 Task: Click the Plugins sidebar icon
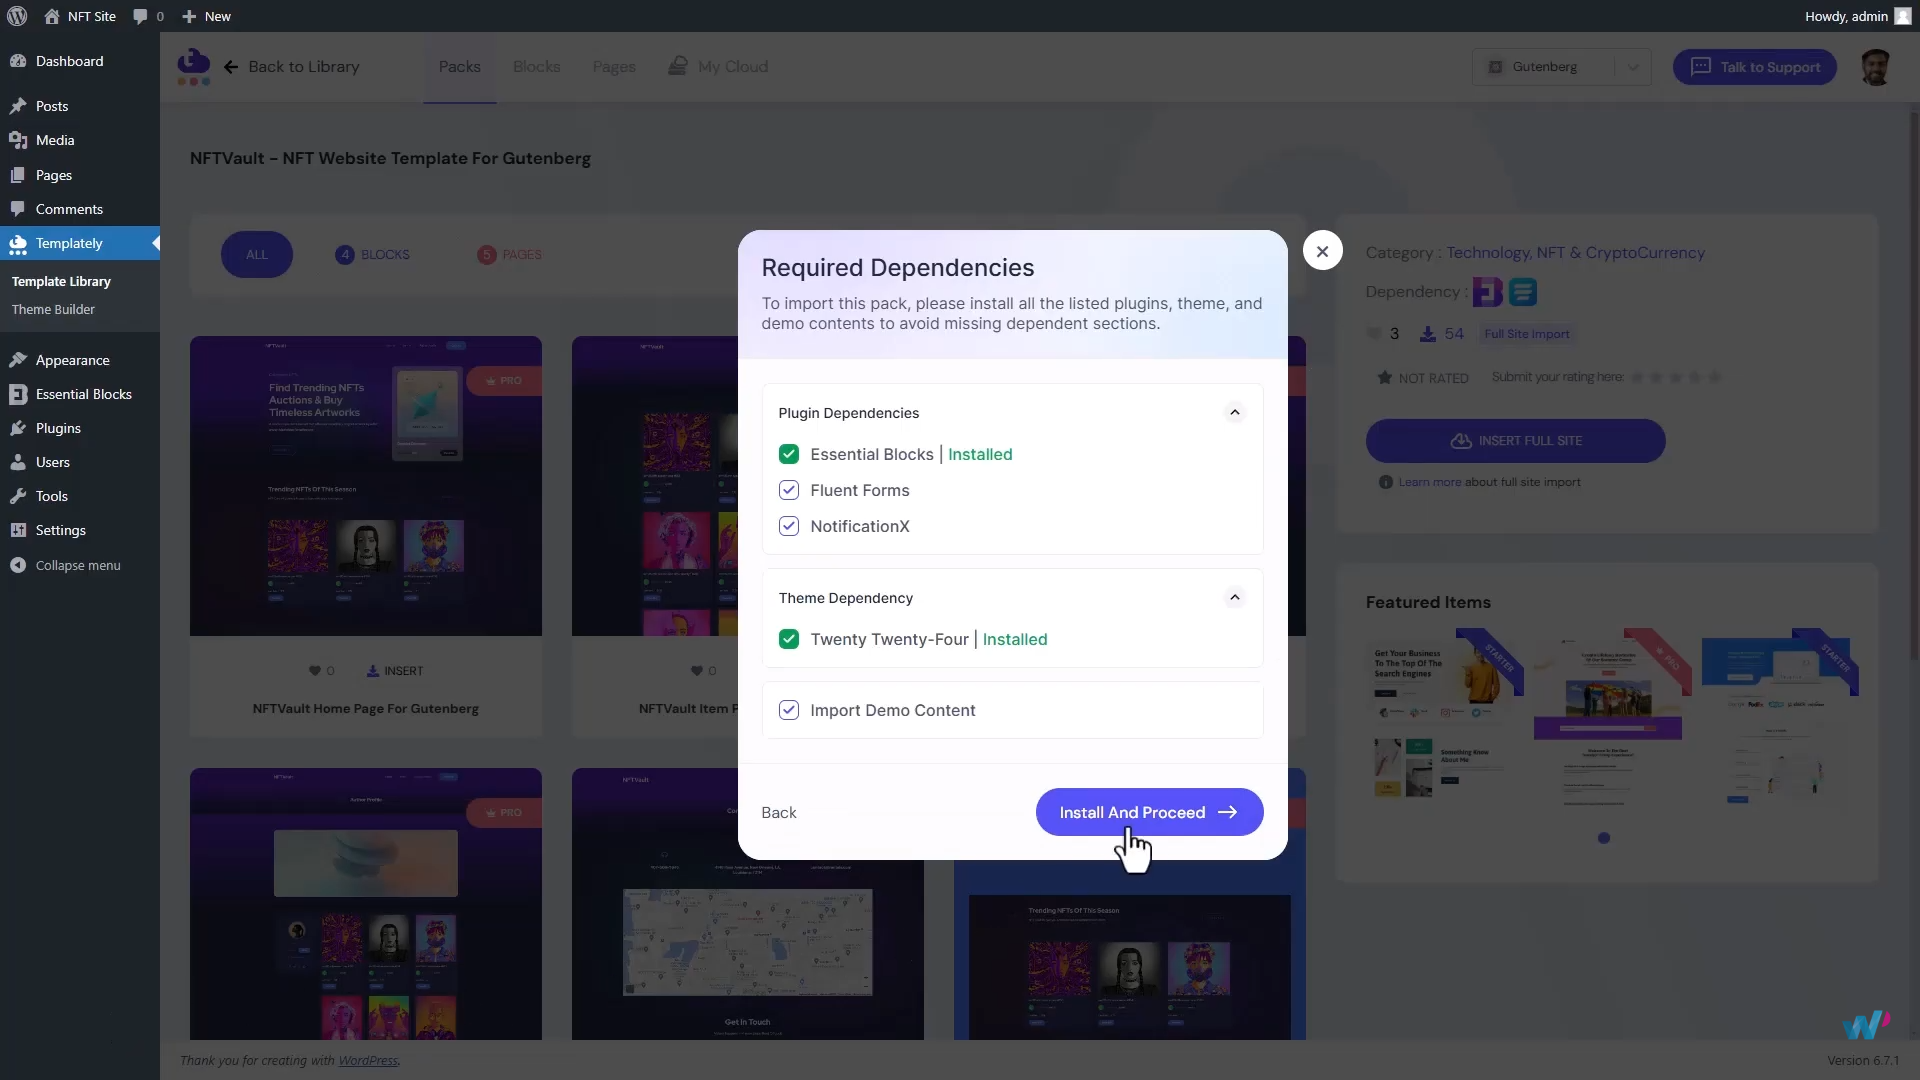click(18, 428)
